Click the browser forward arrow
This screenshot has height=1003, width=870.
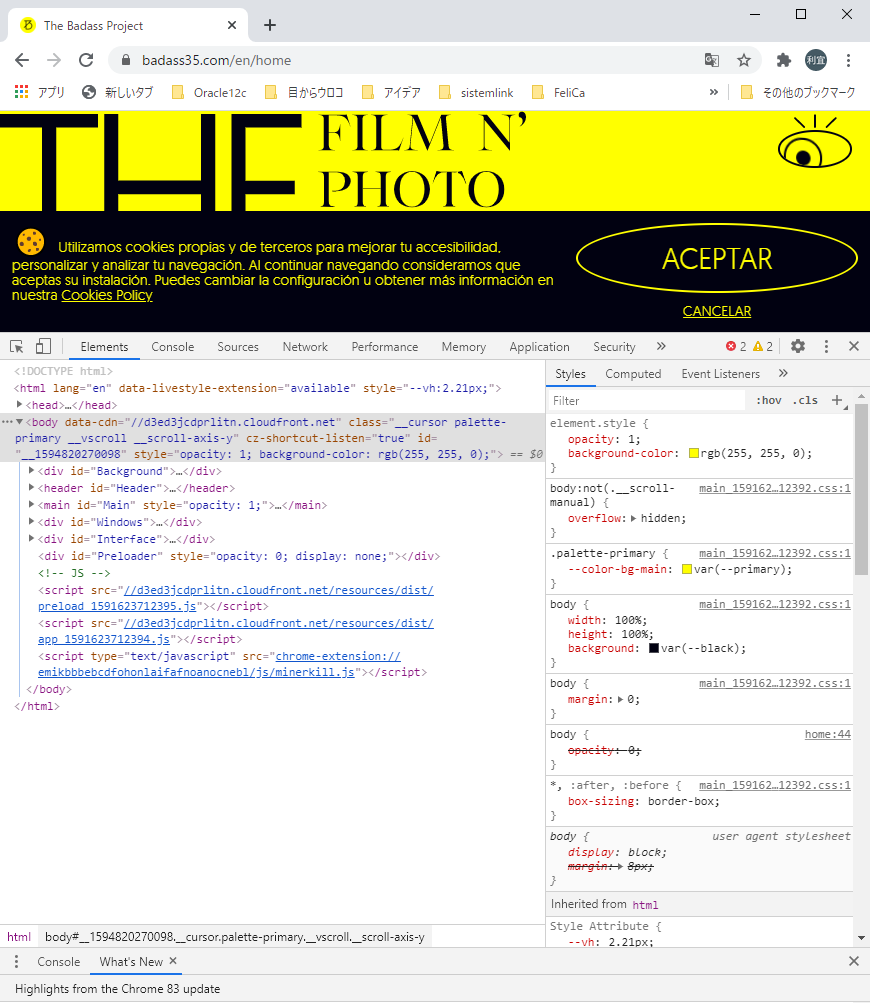click(x=54, y=60)
